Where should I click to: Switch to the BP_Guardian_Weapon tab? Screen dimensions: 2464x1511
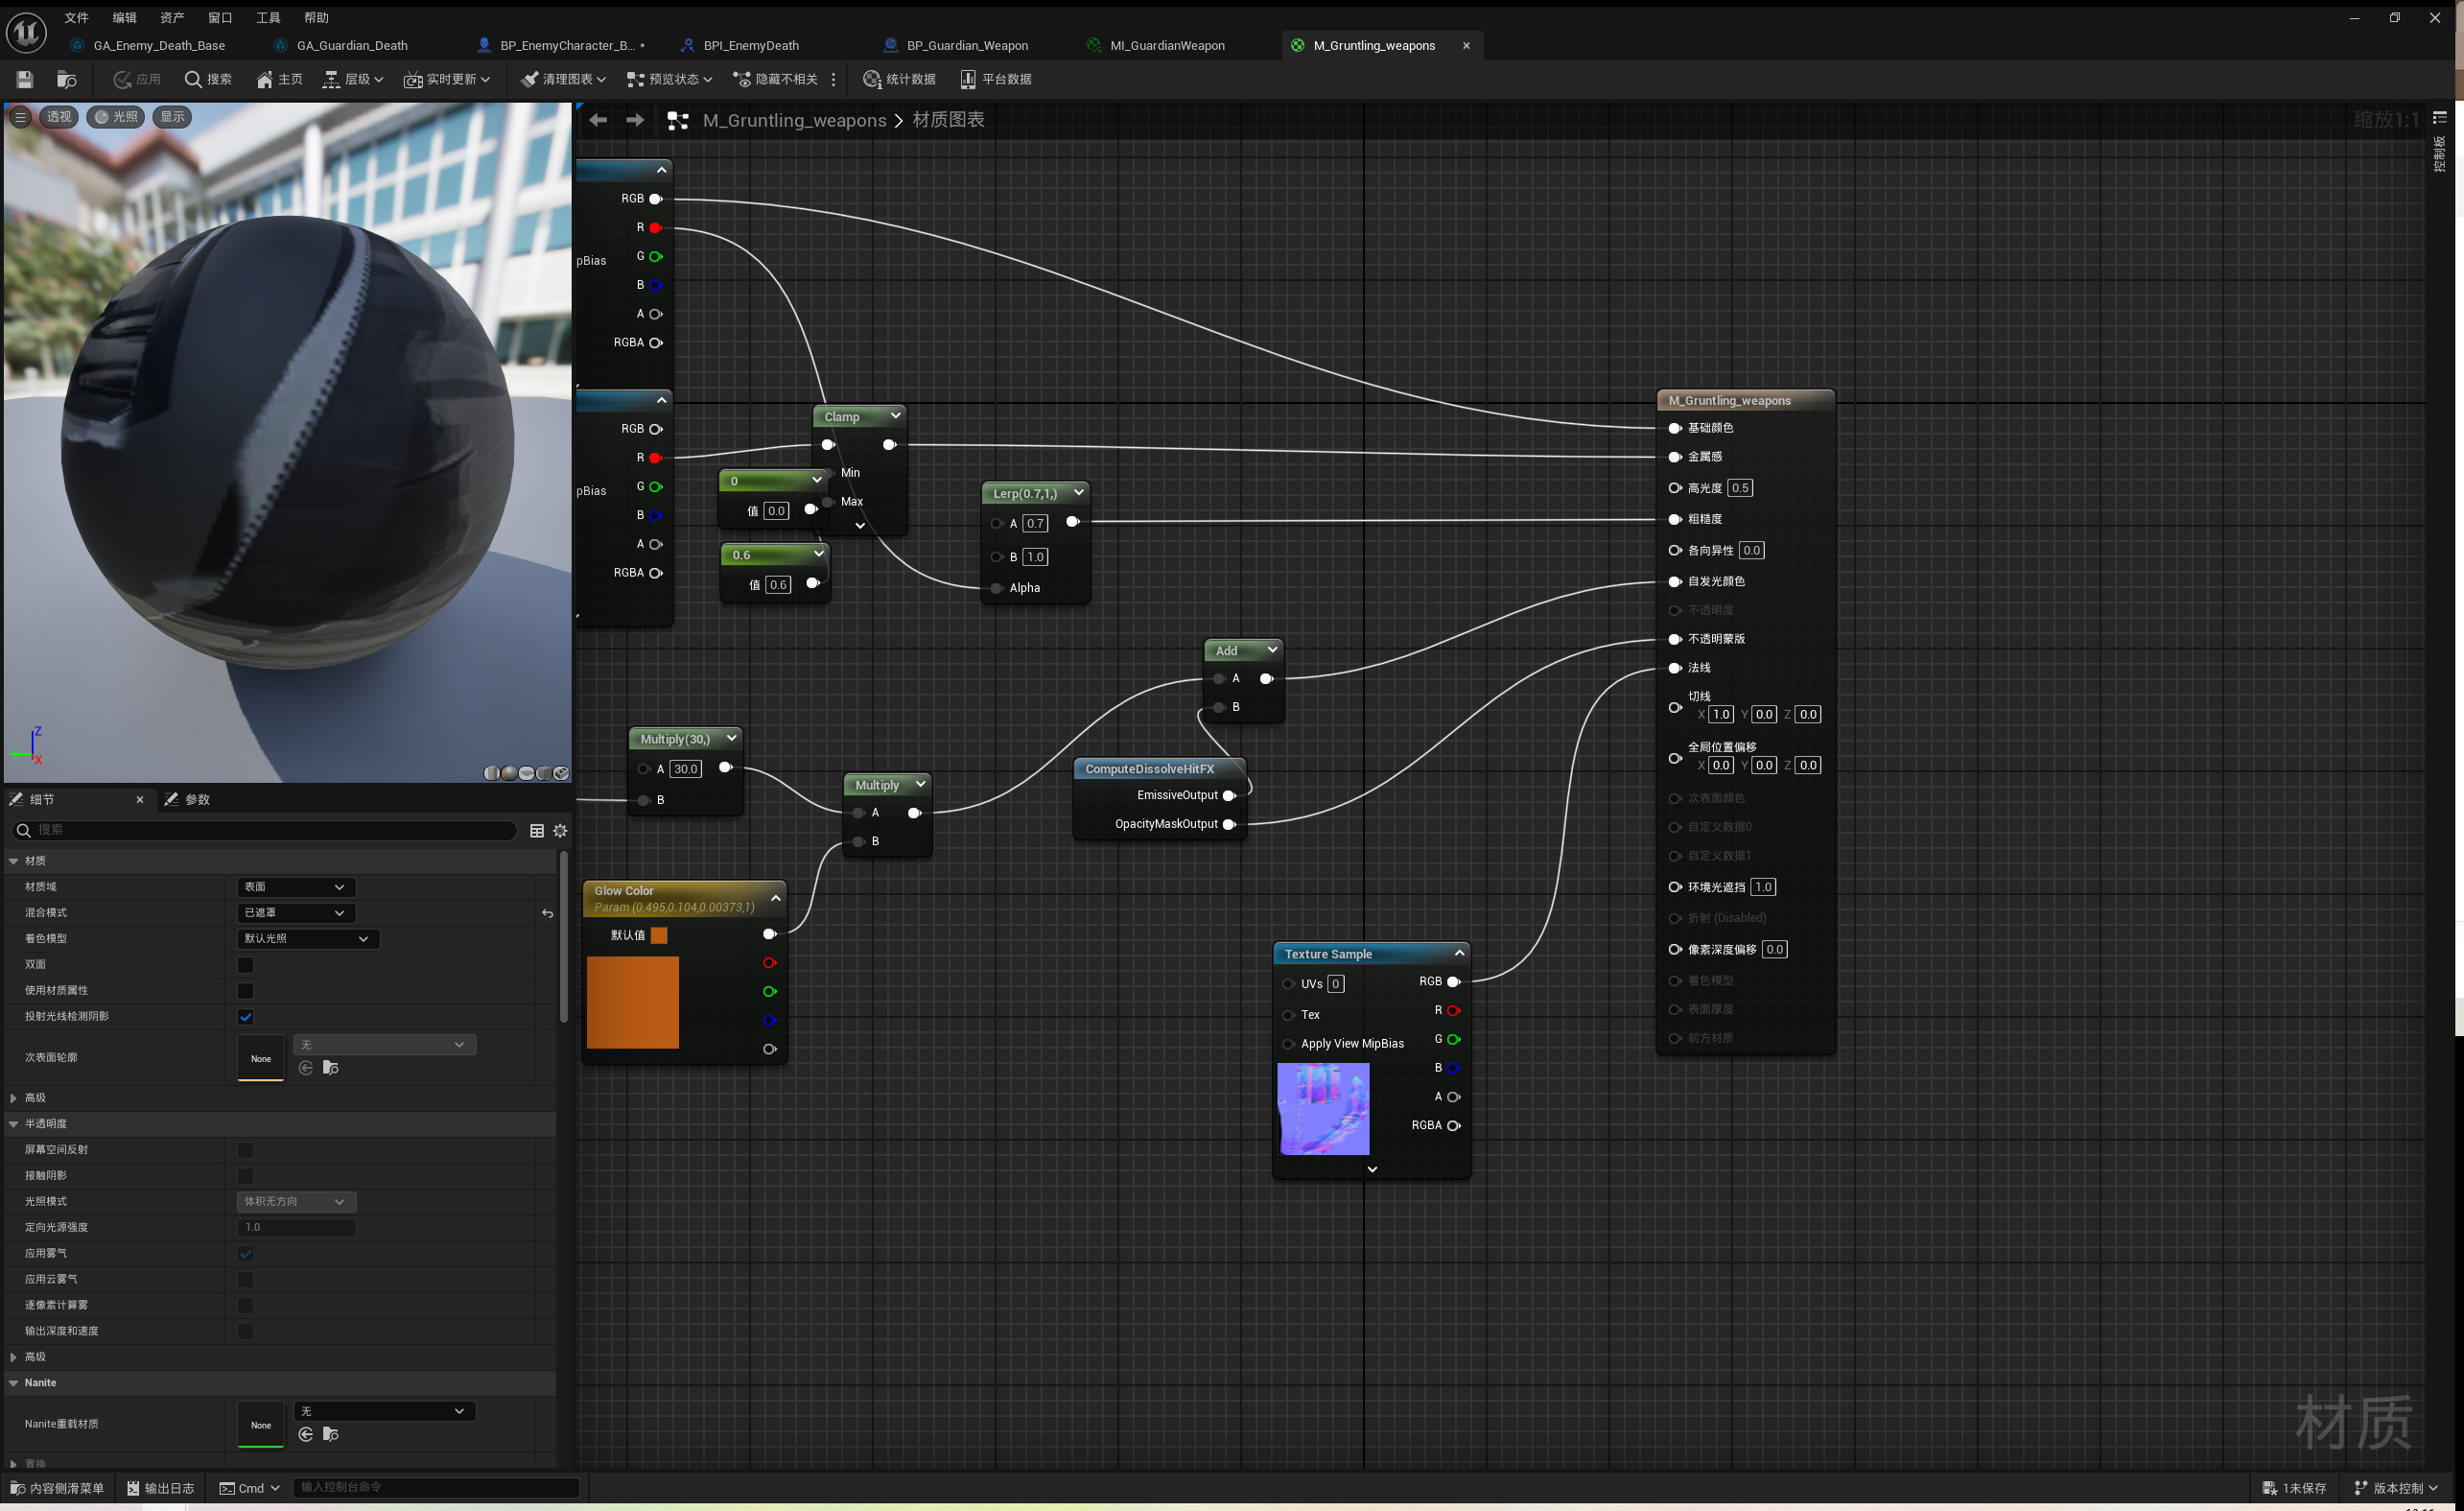coord(966,45)
